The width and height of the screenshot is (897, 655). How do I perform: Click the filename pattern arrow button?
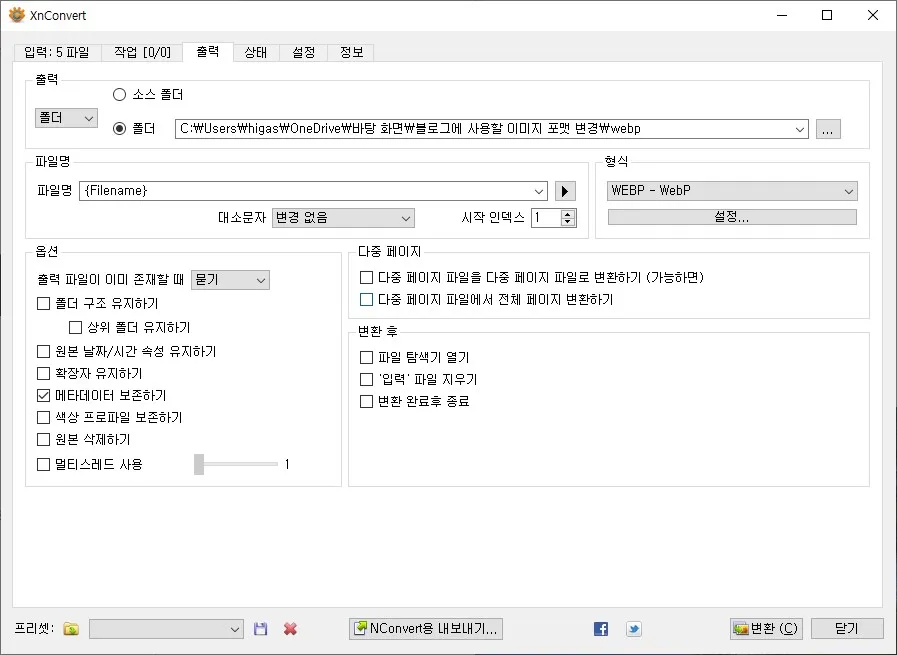[565, 191]
